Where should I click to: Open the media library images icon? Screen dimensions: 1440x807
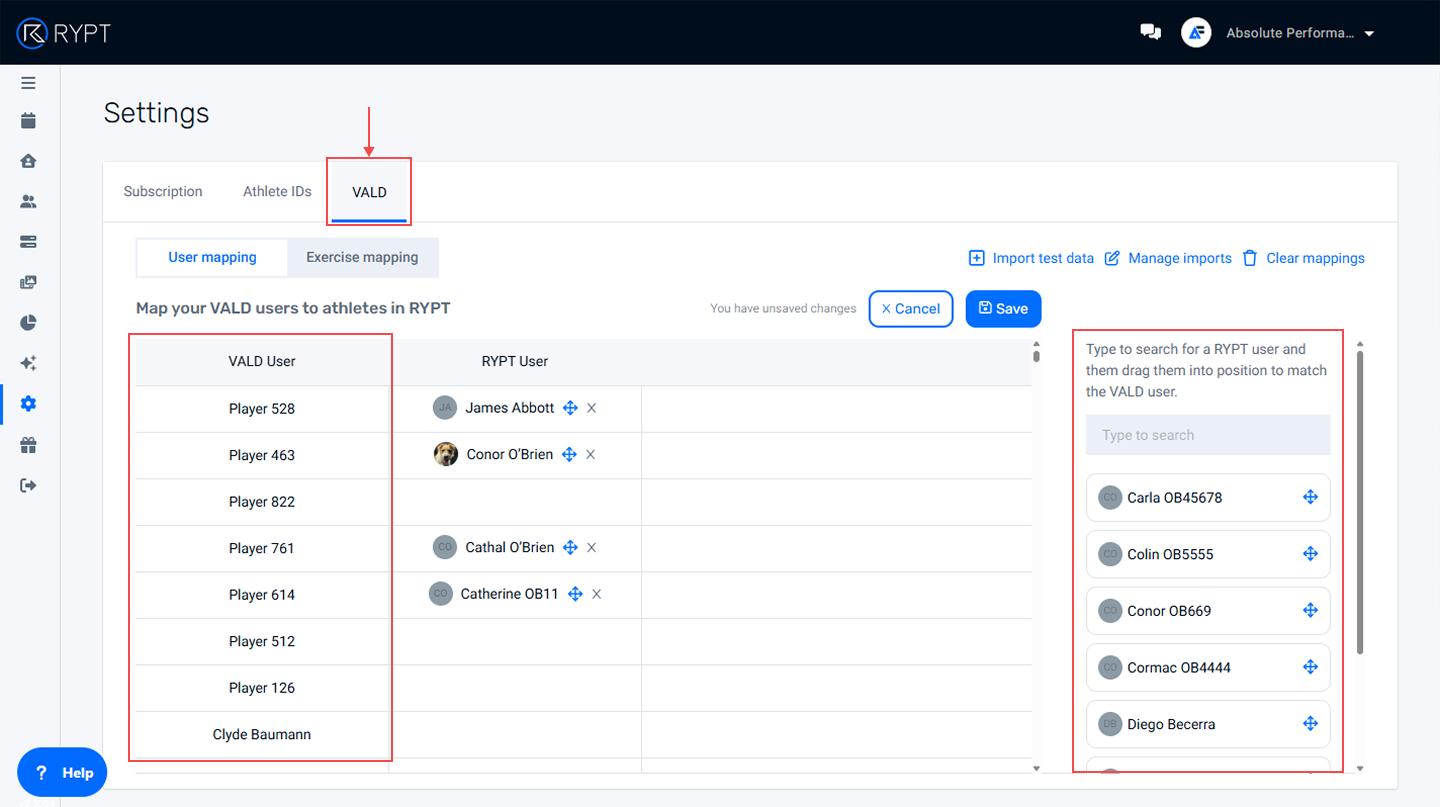[28, 282]
